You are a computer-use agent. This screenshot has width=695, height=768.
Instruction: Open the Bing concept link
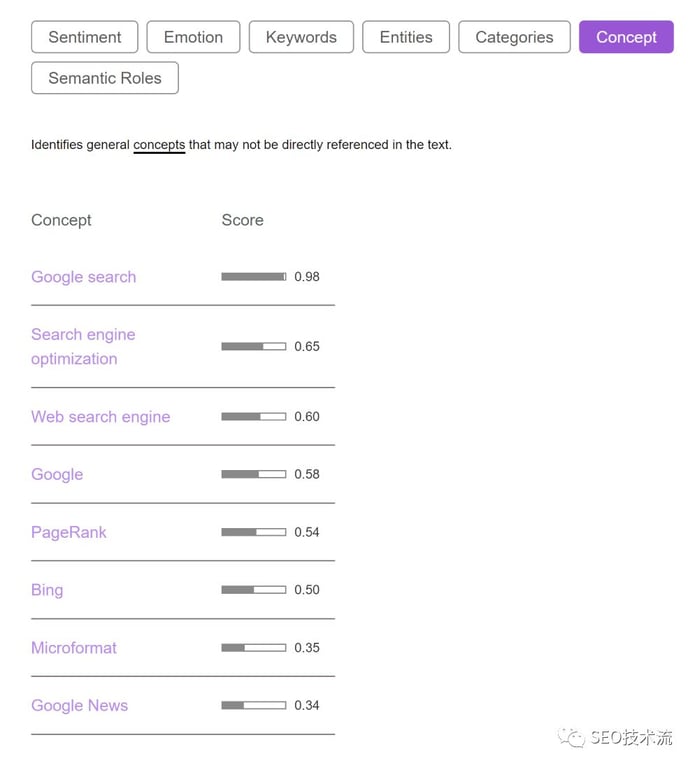click(x=47, y=590)
